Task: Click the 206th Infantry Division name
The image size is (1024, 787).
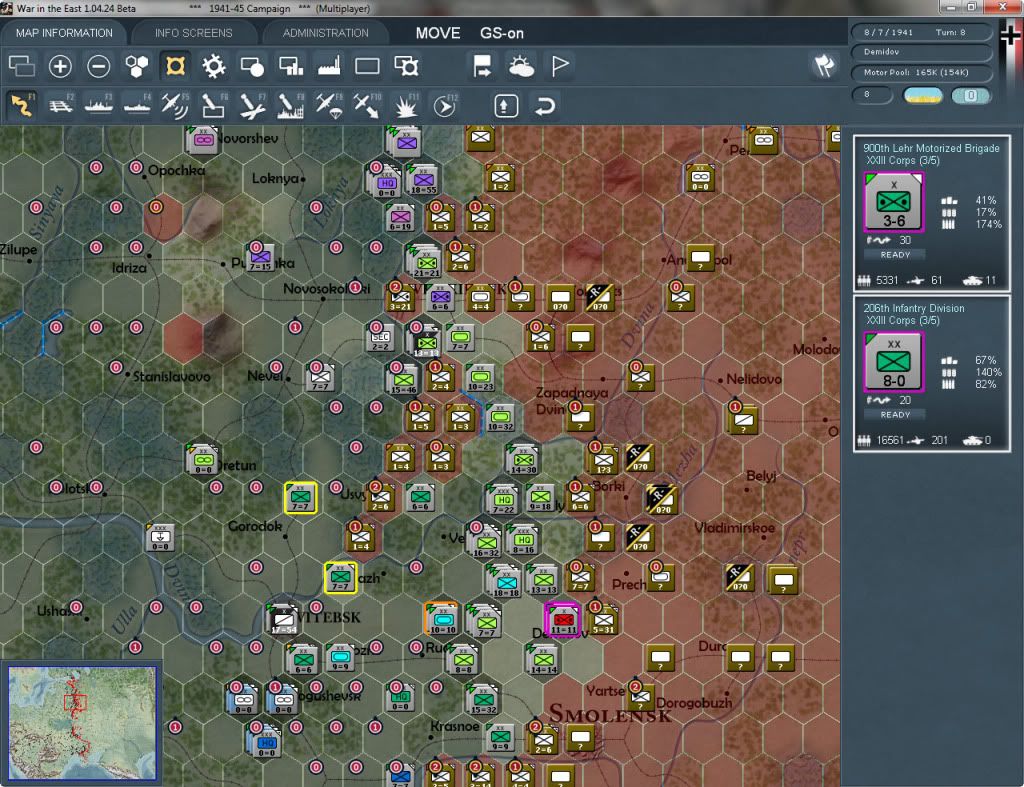Action: pos(914,308)
